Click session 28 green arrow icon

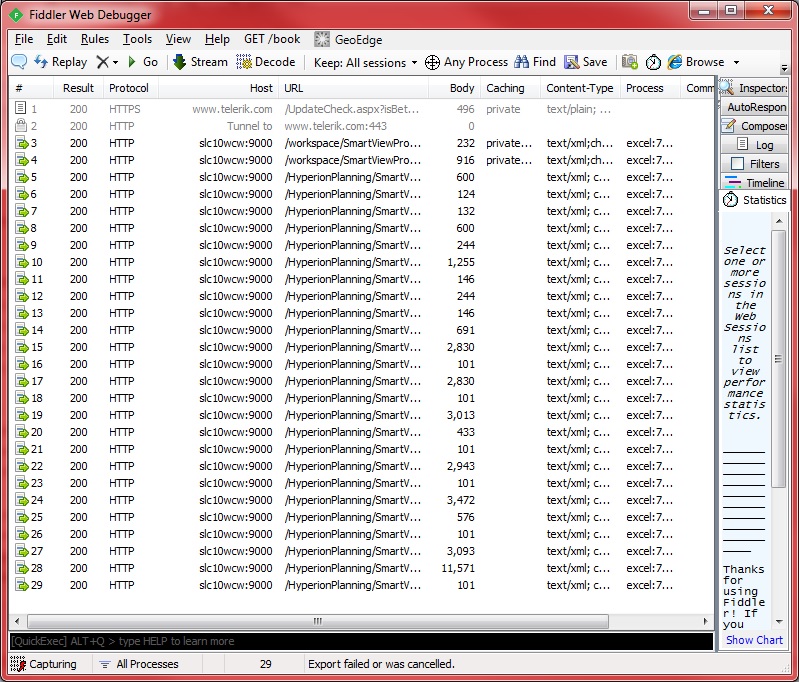21,568
